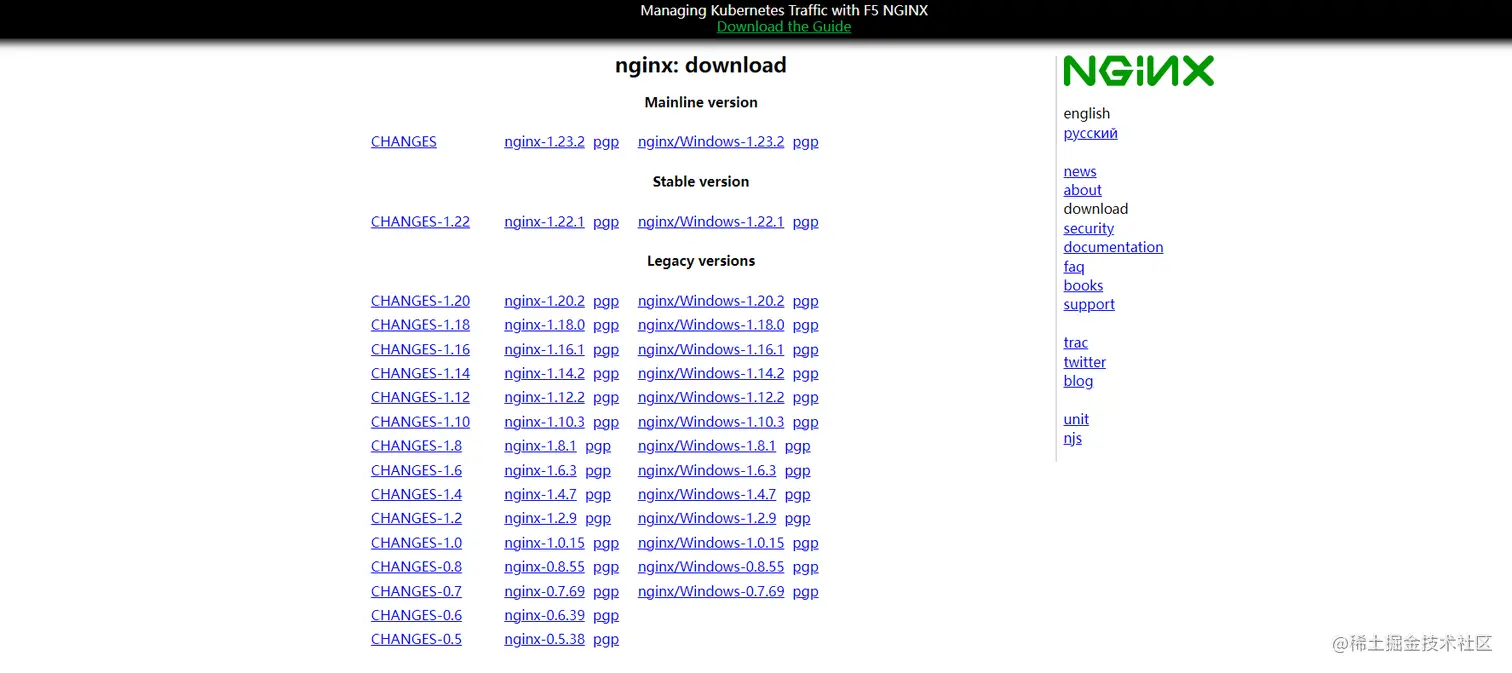Viewport: 1512px width, 673px height.
Task: Download nginx-1.20.2 legacy source
Action: (544, 301)
